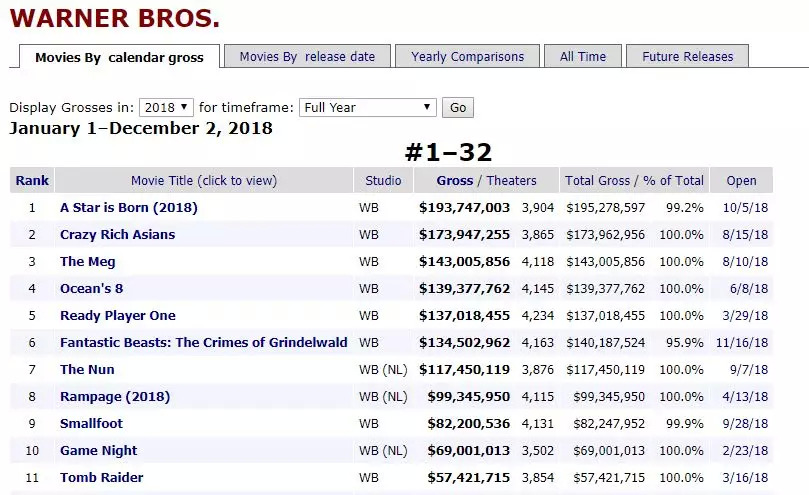Image resolution: width=809 pixels, height=495 pixels.
Task: Click The Meg movie title
Action: pos(88,262)
